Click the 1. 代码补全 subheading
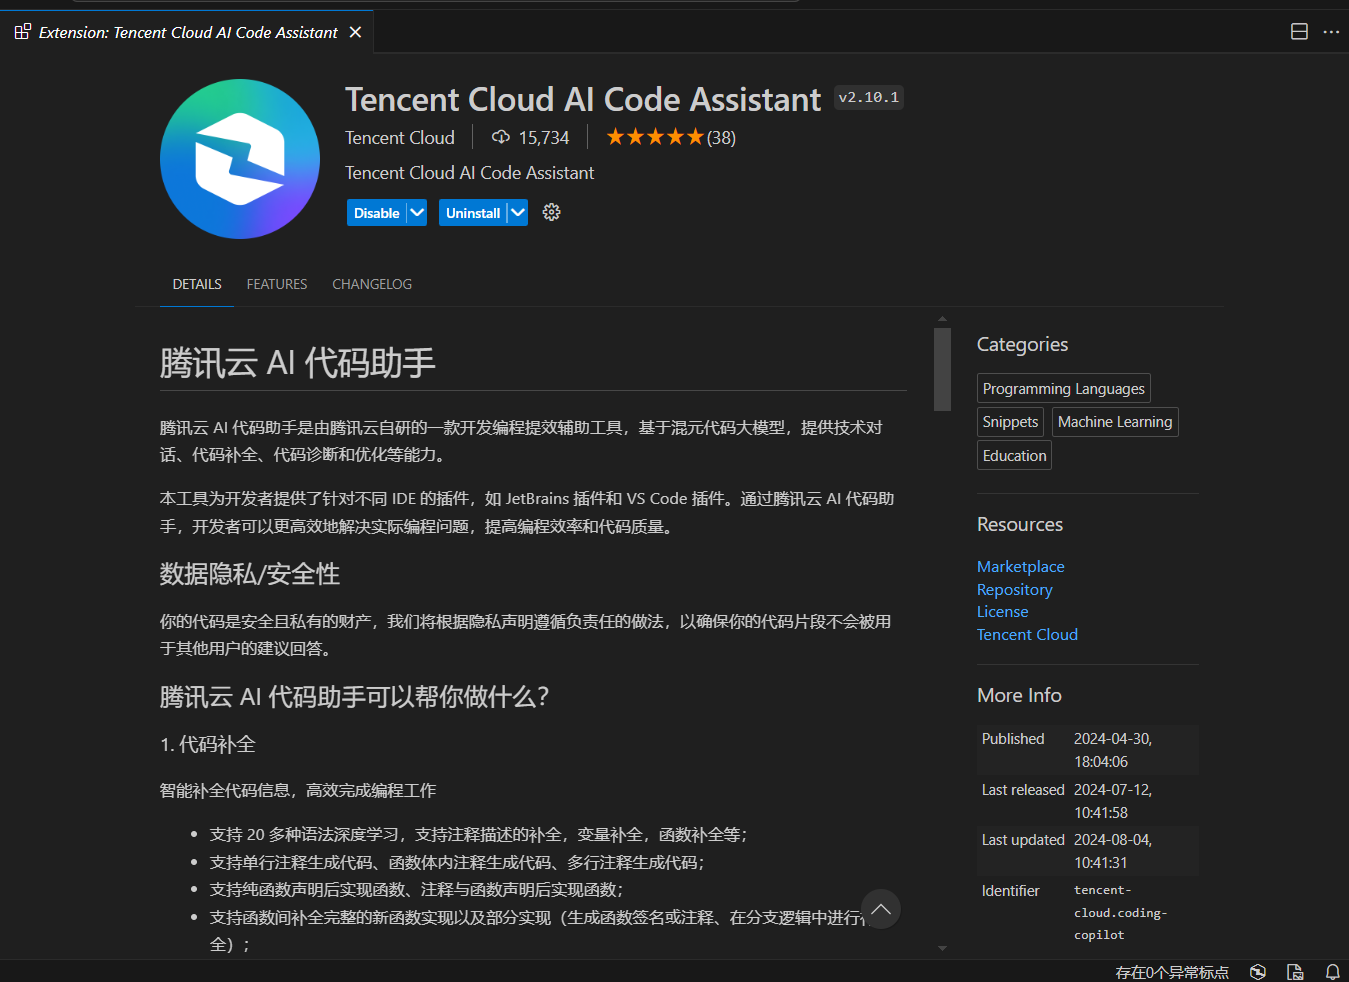The image size is (1349, 982). tap(208, 744)
